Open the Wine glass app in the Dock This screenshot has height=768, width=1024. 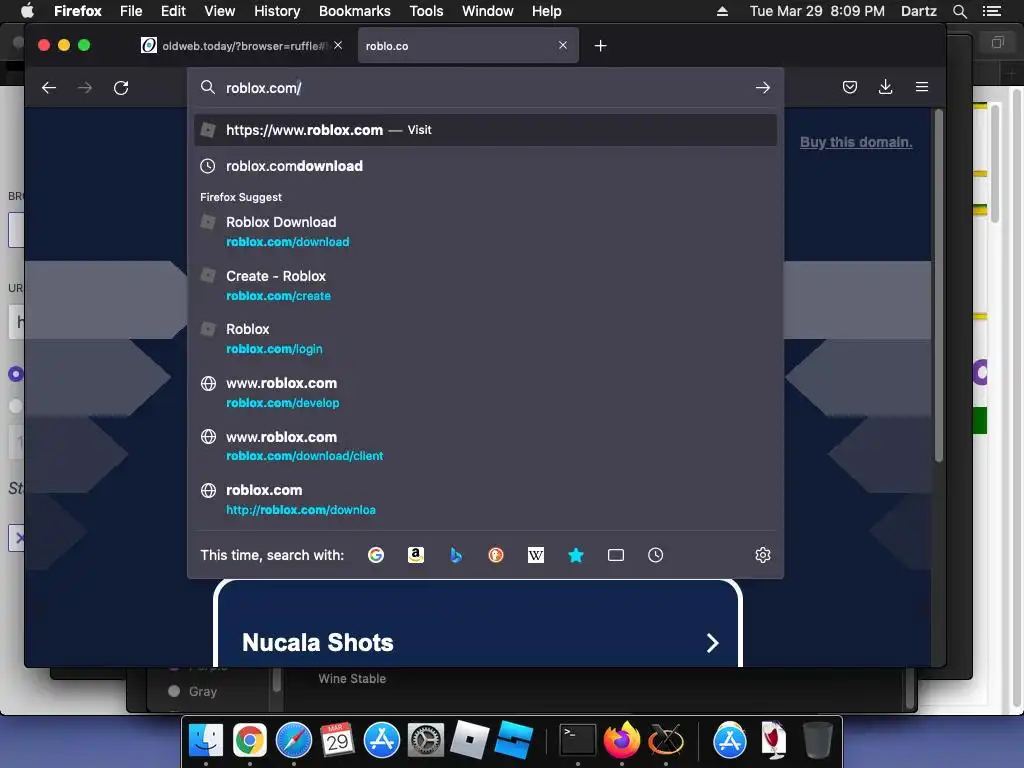[773, 741]
